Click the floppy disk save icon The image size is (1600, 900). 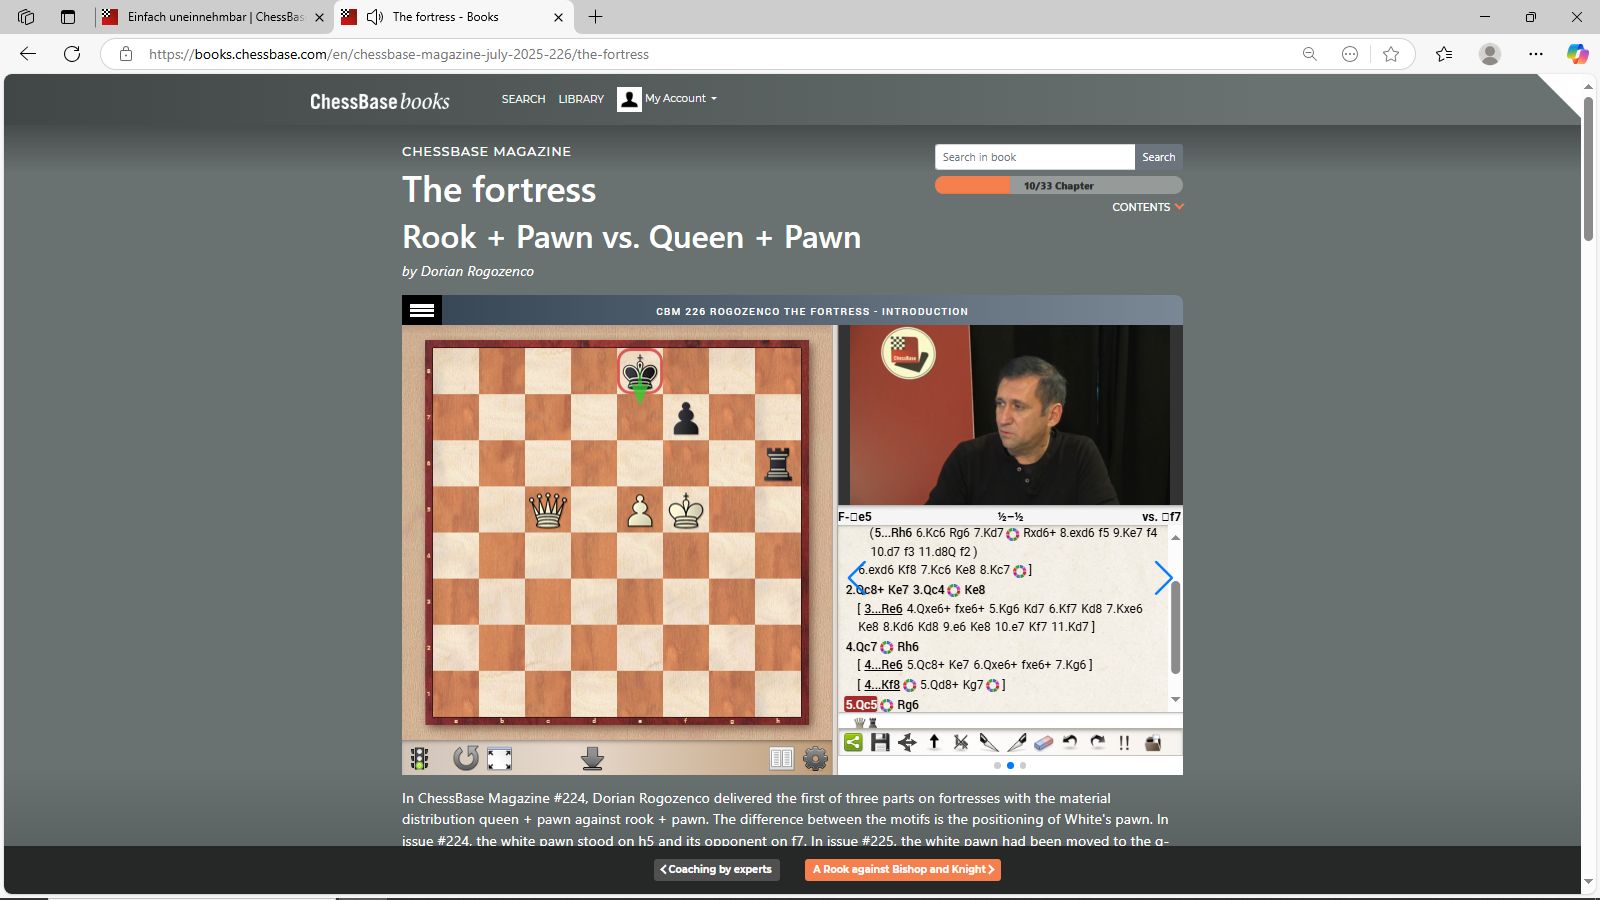[x=880, y=742]
